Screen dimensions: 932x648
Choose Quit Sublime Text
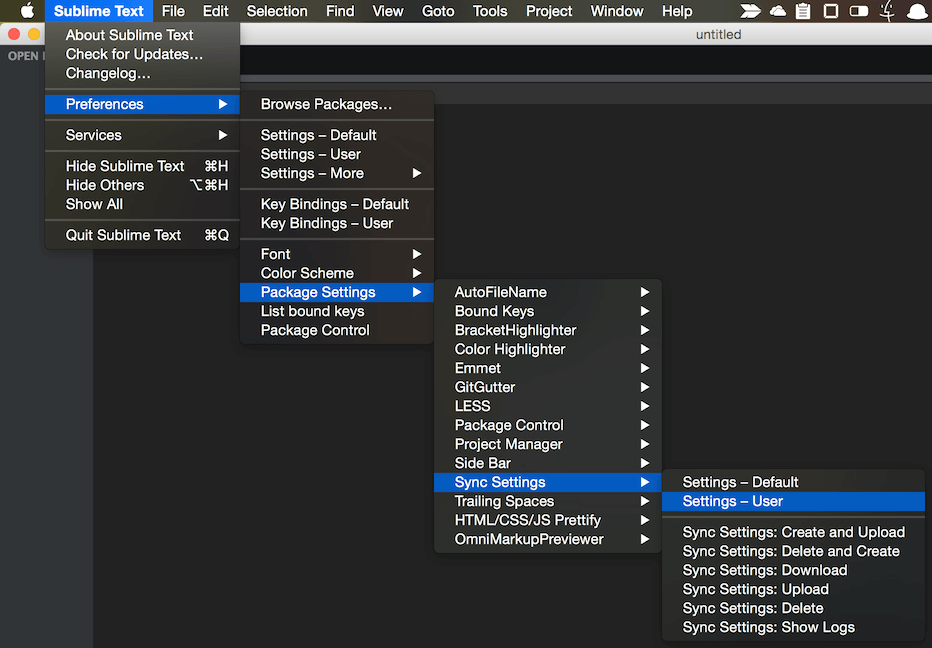pos(142,235)
